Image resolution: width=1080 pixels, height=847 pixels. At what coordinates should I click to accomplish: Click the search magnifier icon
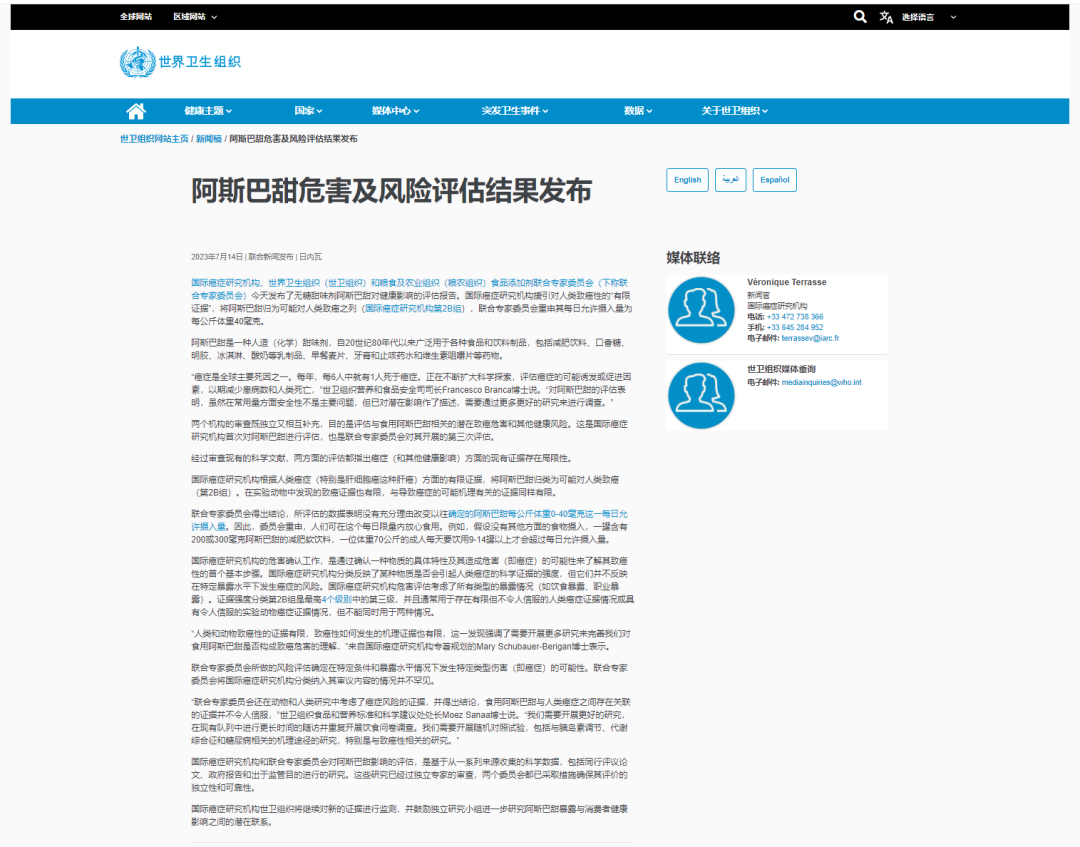[x=860, y=17]
